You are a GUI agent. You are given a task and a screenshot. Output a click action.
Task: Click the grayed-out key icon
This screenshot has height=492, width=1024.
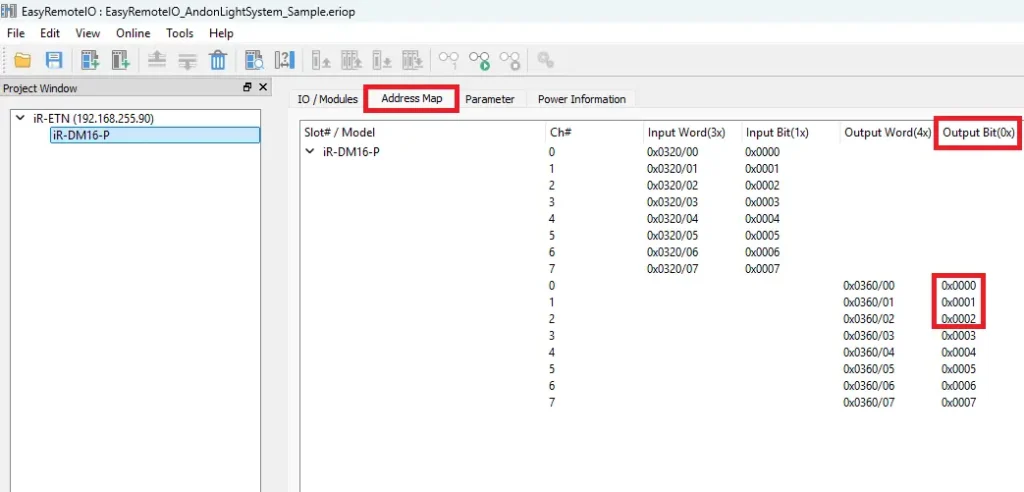[545, 61]
